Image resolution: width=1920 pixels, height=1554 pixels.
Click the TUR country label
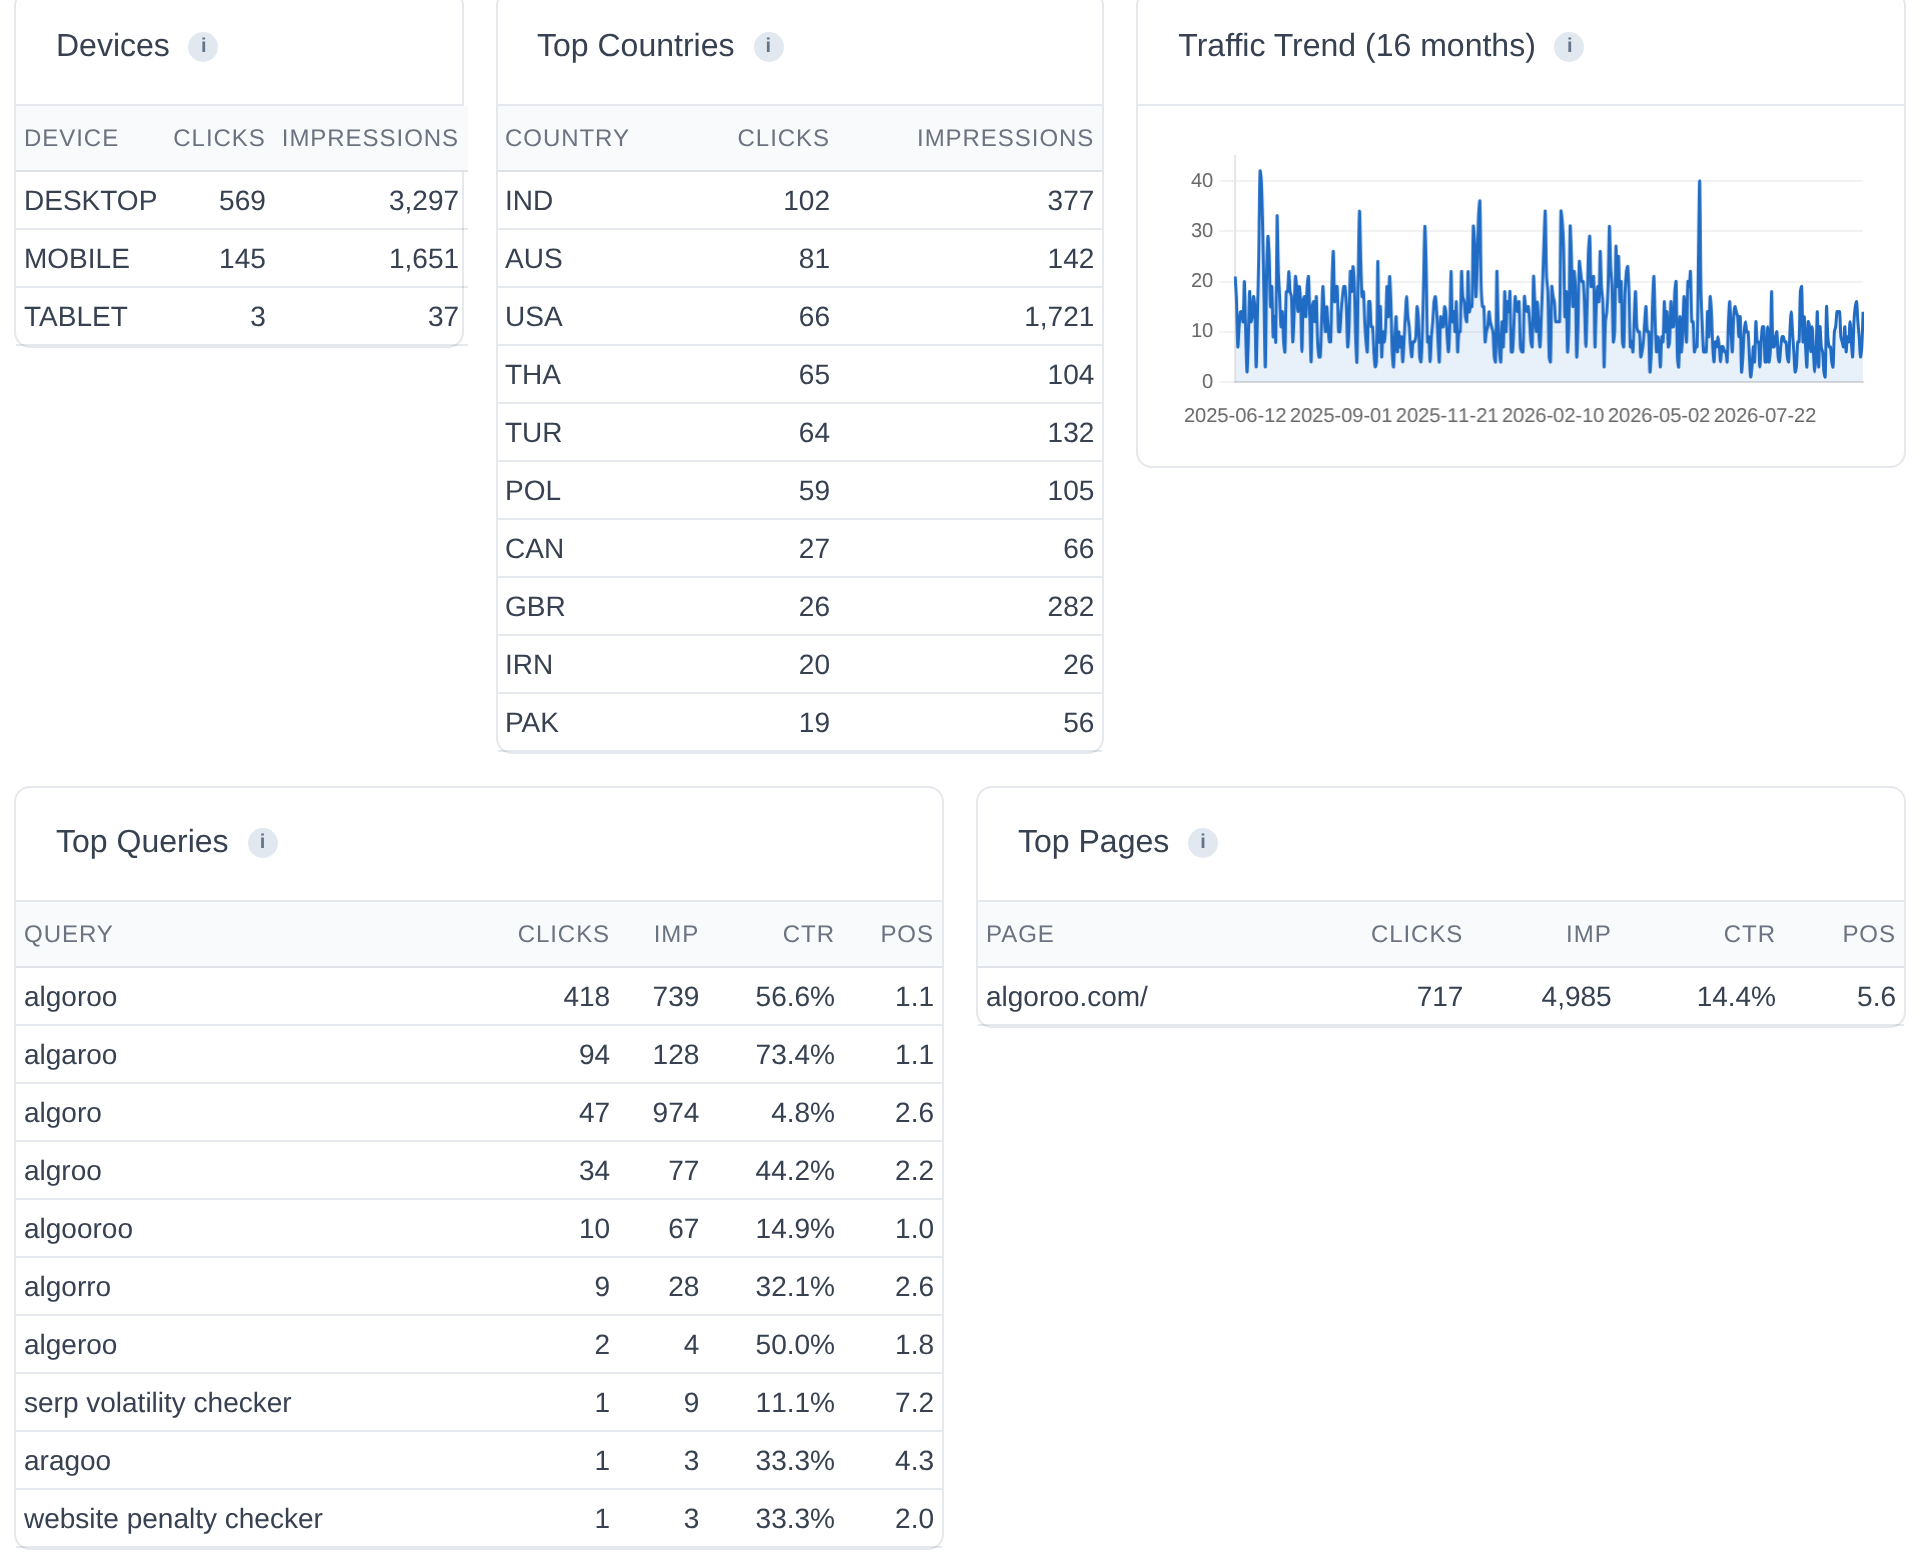pyautogui.click(x=533, y=433)
